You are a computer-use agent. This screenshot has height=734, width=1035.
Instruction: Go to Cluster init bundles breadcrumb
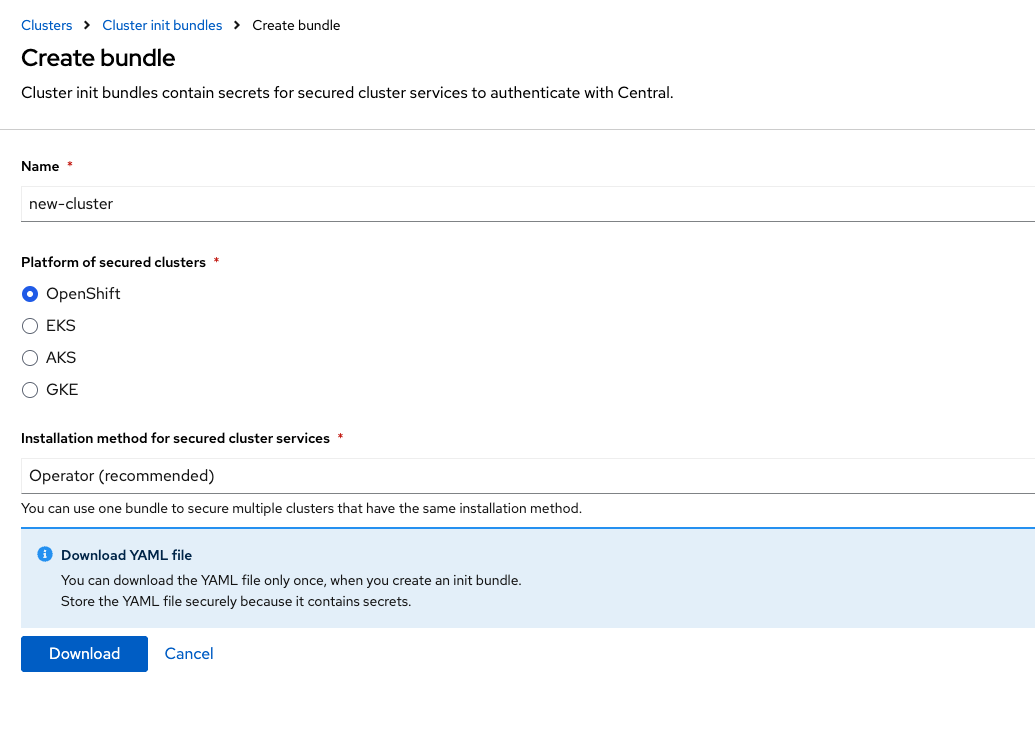[162, 25]
